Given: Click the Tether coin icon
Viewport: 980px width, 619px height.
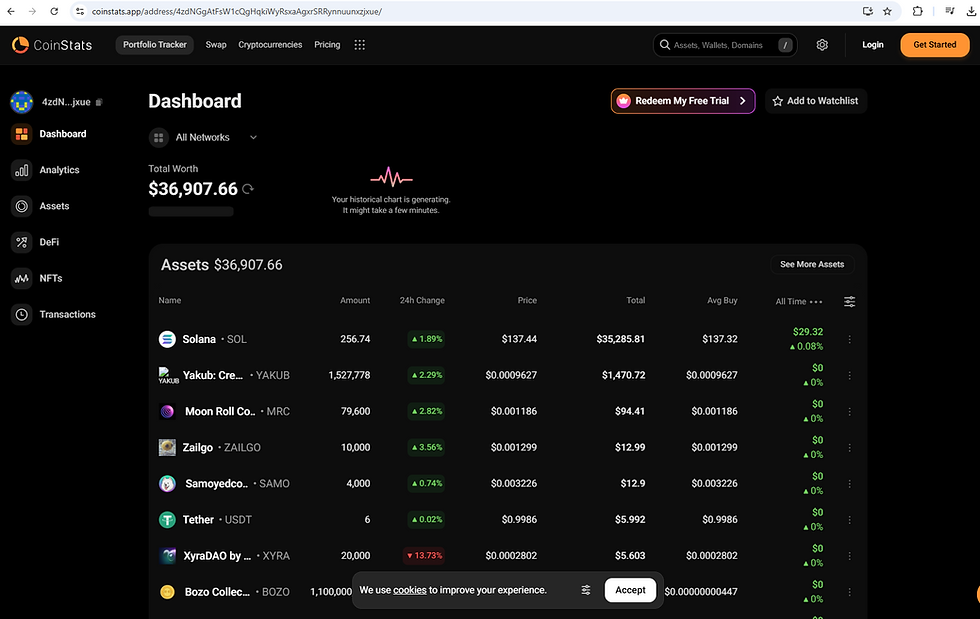Looking at the screenshot, I should (x=167, y=520).
